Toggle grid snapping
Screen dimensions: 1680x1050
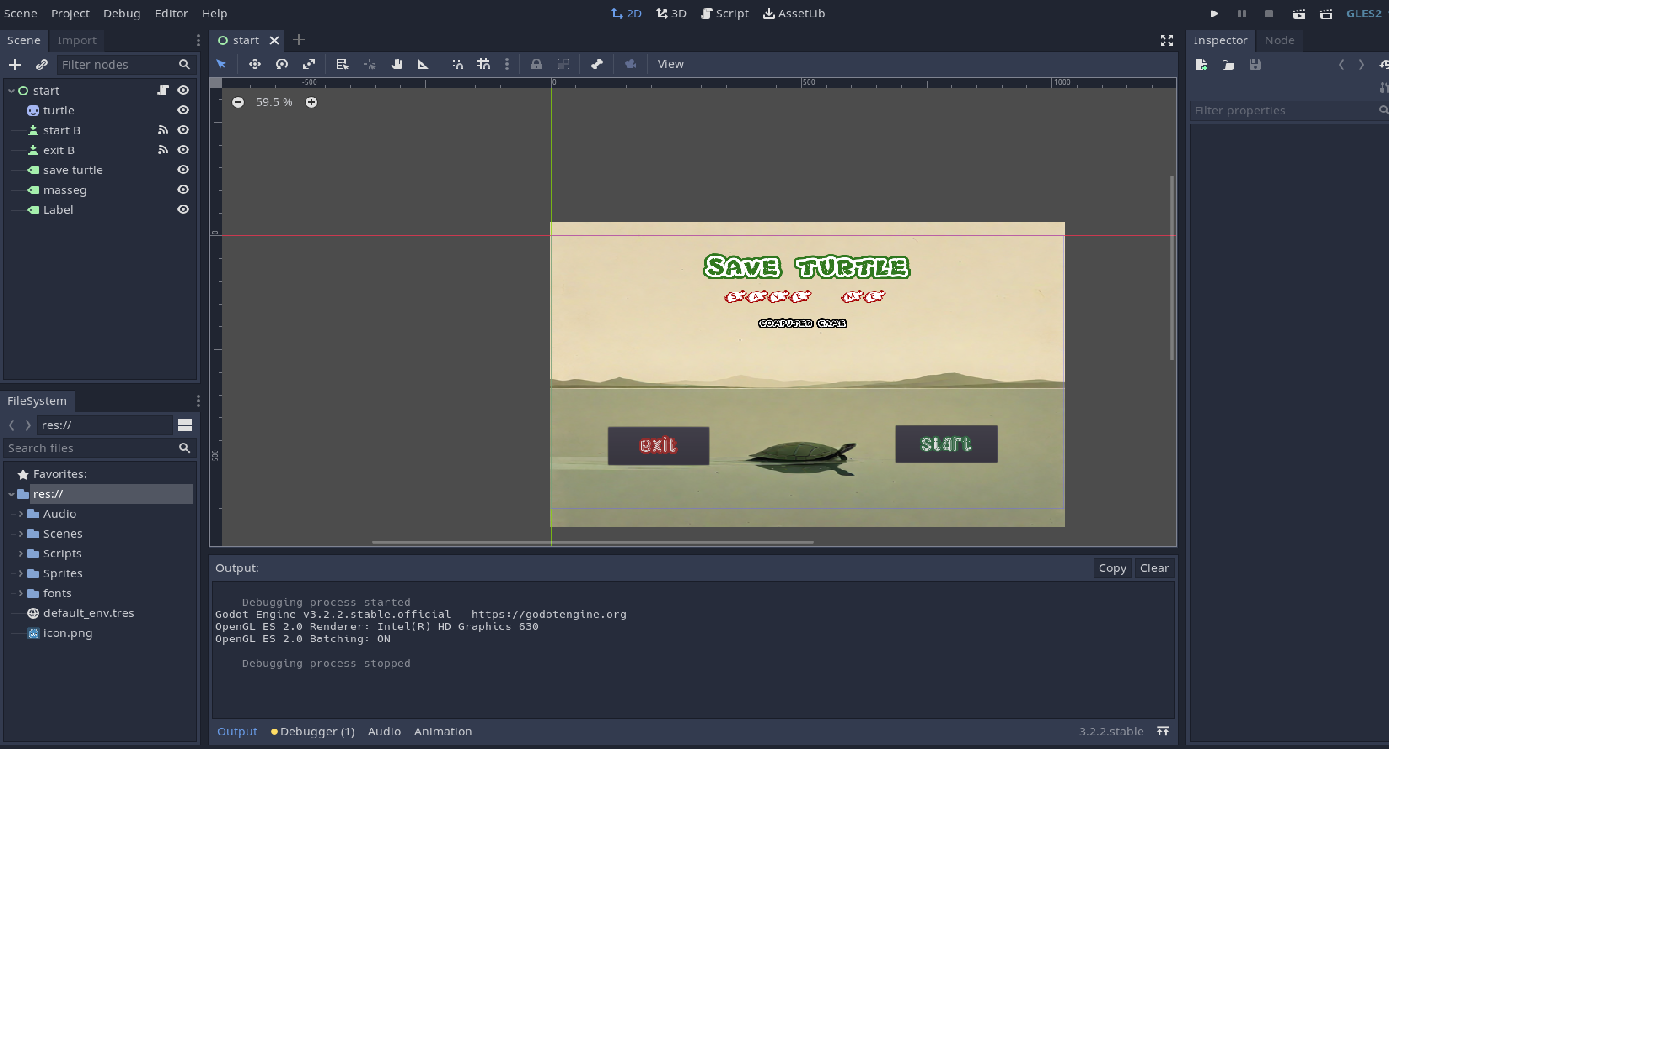pyautogui.click(x=484, y=64)
